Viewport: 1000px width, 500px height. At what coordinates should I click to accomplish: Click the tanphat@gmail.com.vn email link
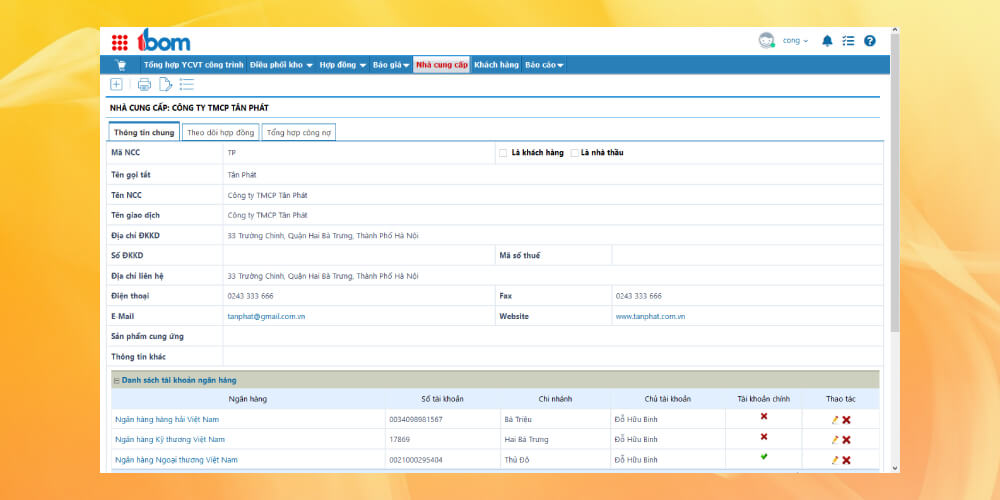(266, 316)
